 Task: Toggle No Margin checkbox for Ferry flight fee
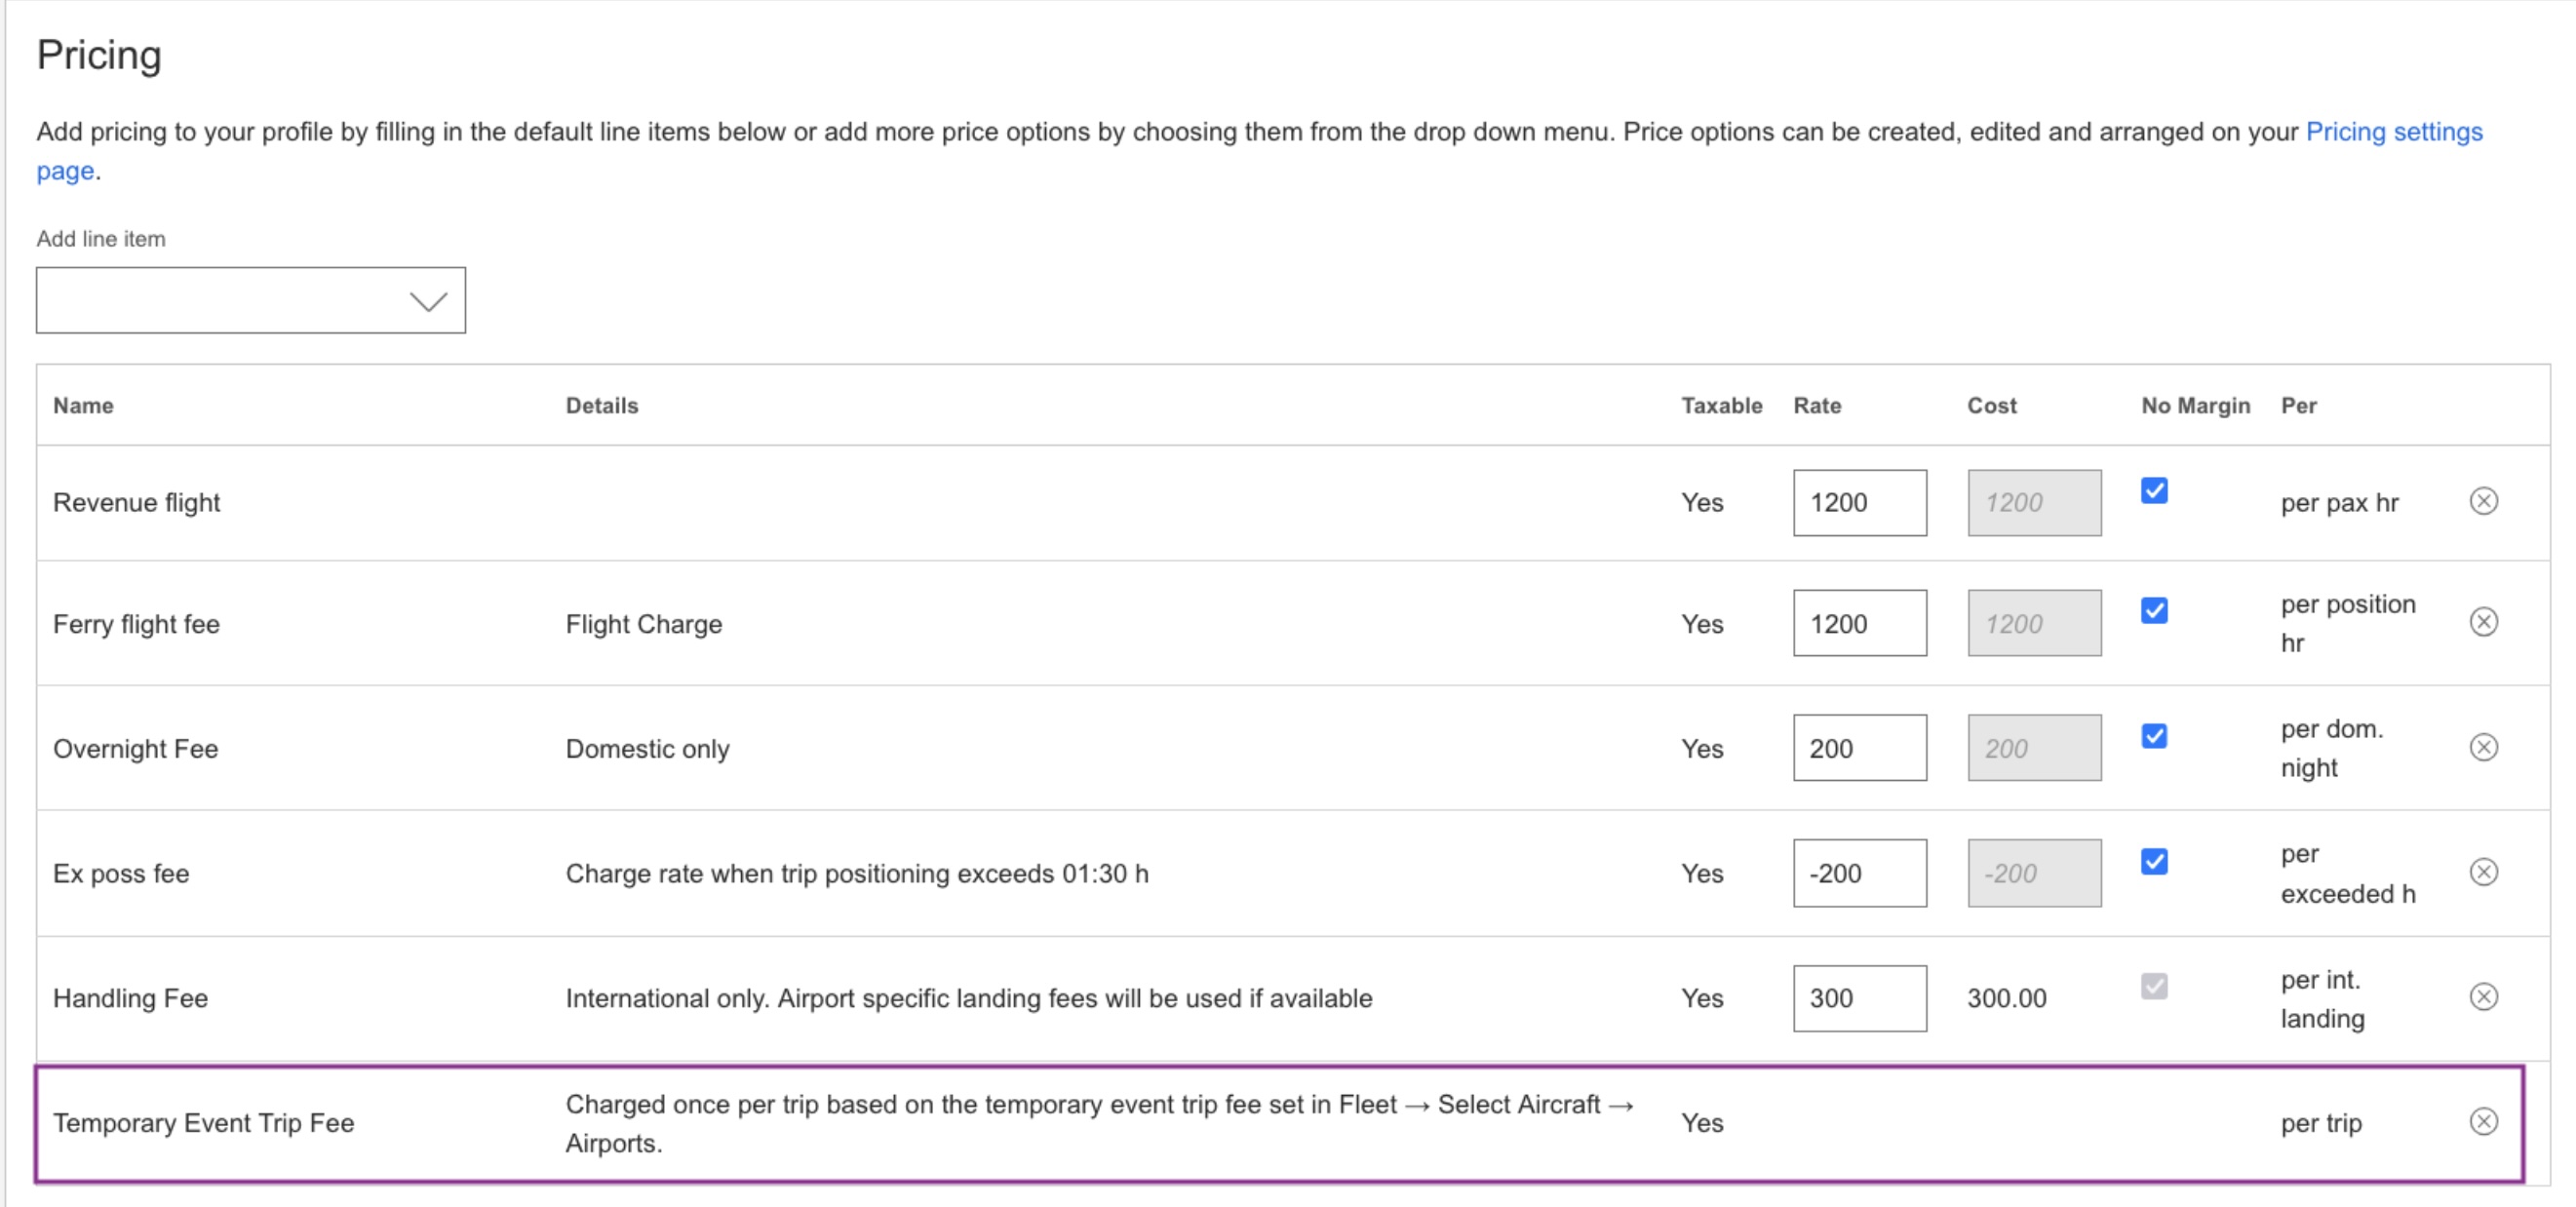(x=2154, y=611)
